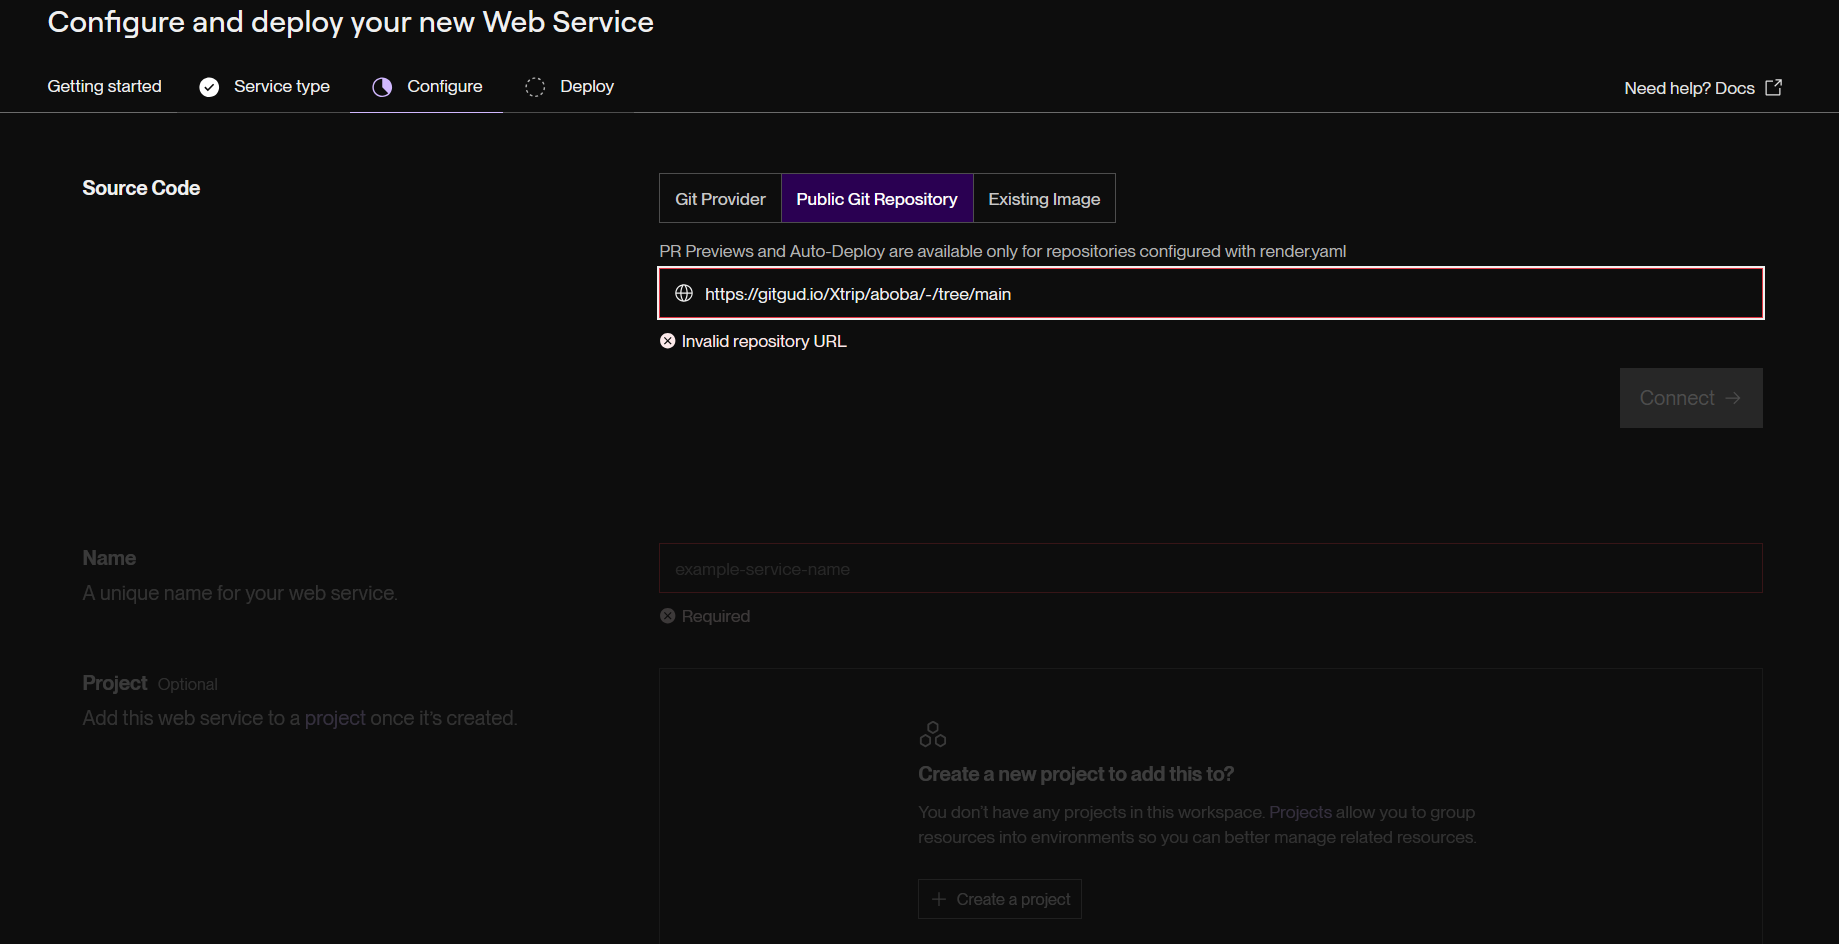Click the Create a project button
The image size is (1839, 944).
[x=1000, y=899]
